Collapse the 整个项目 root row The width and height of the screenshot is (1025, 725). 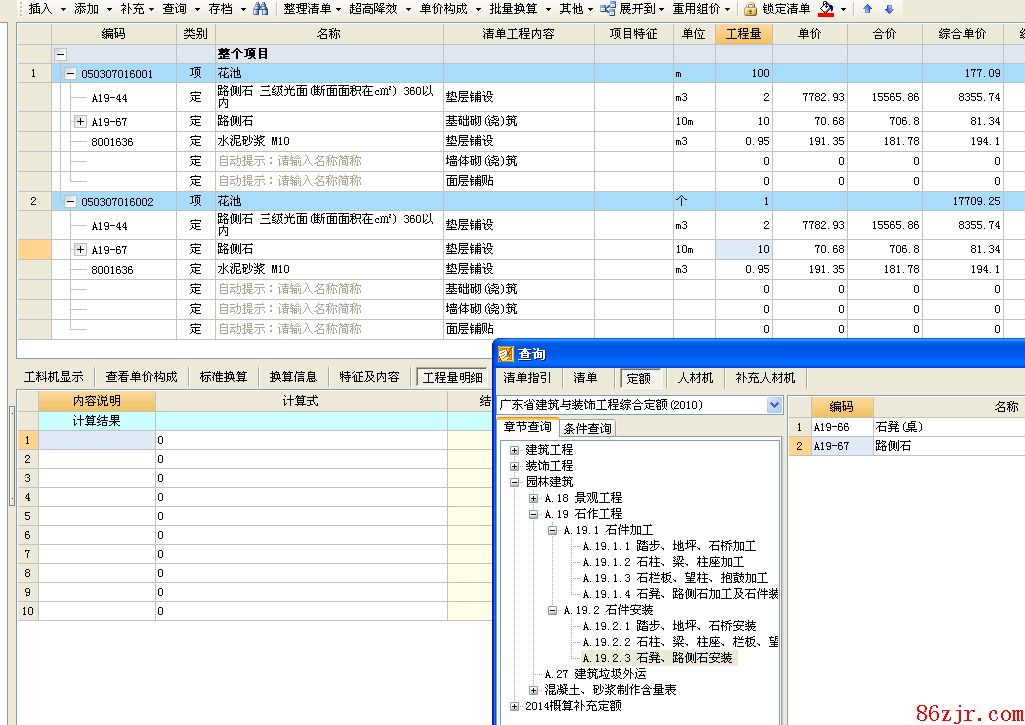click(61, 54)
